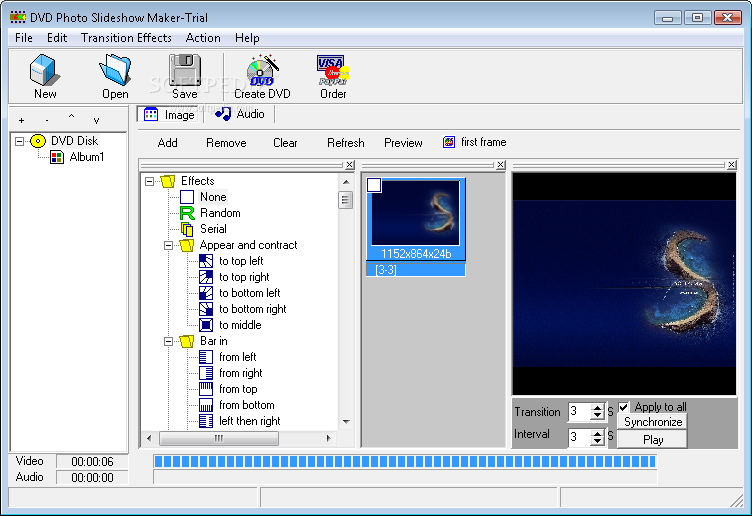Image resolution: width=752 pixels, height=516 pixels.
Task: Select the 1152x864x24b image thumbnail
Action: tap(415, 220)
